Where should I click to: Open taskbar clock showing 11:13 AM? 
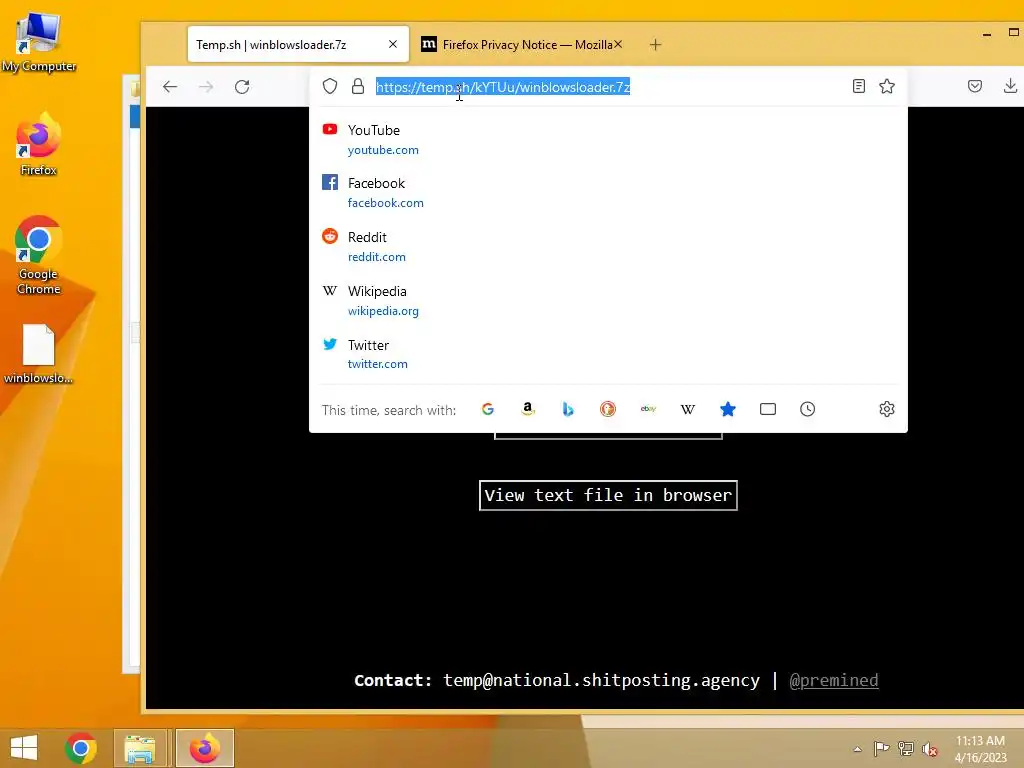tap(980, 749)
